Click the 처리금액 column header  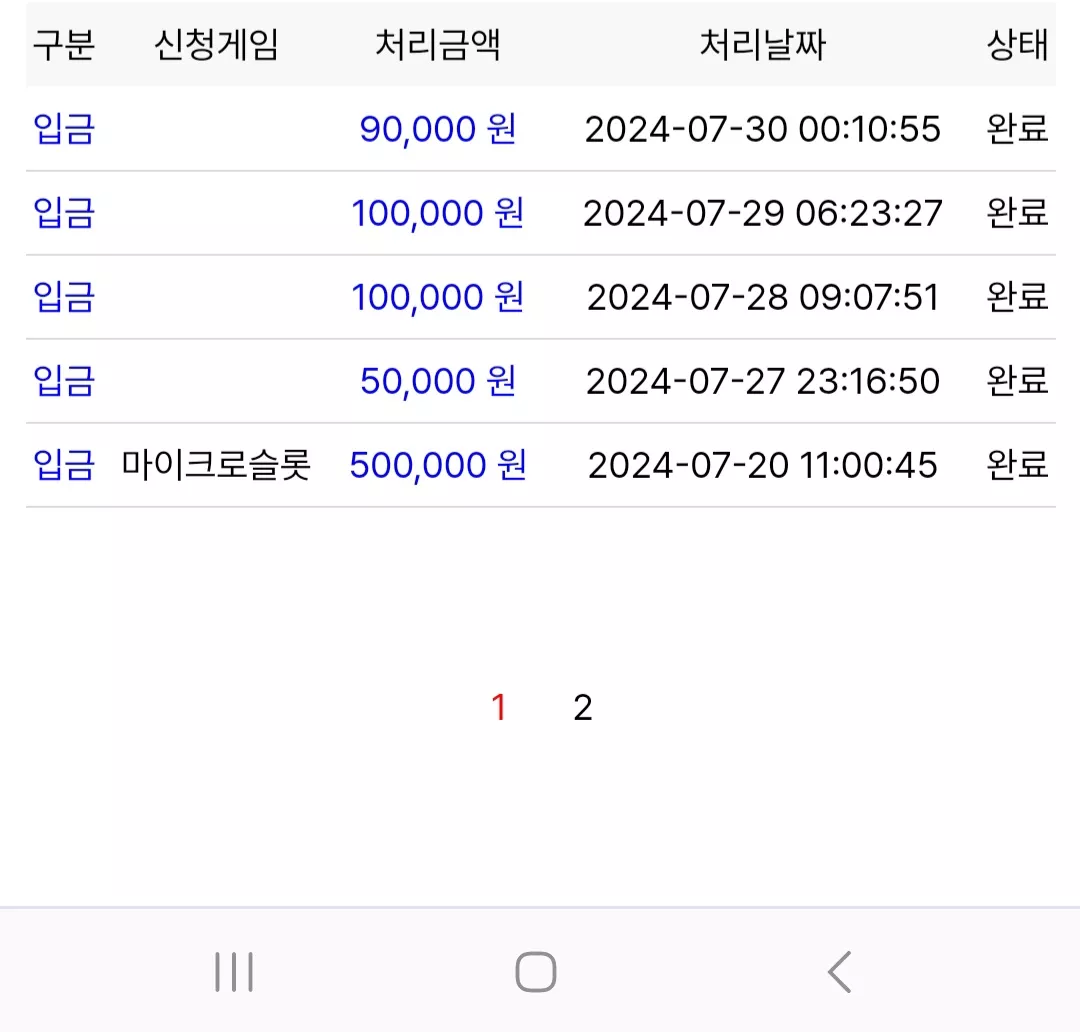coord(437,45)
